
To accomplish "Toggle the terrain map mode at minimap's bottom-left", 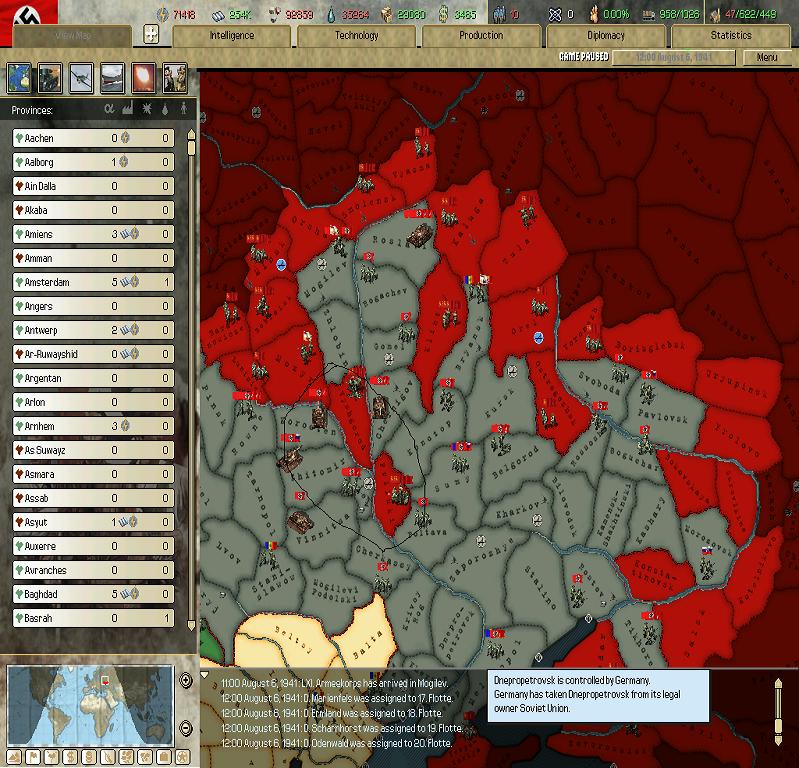I will point(15,756).
